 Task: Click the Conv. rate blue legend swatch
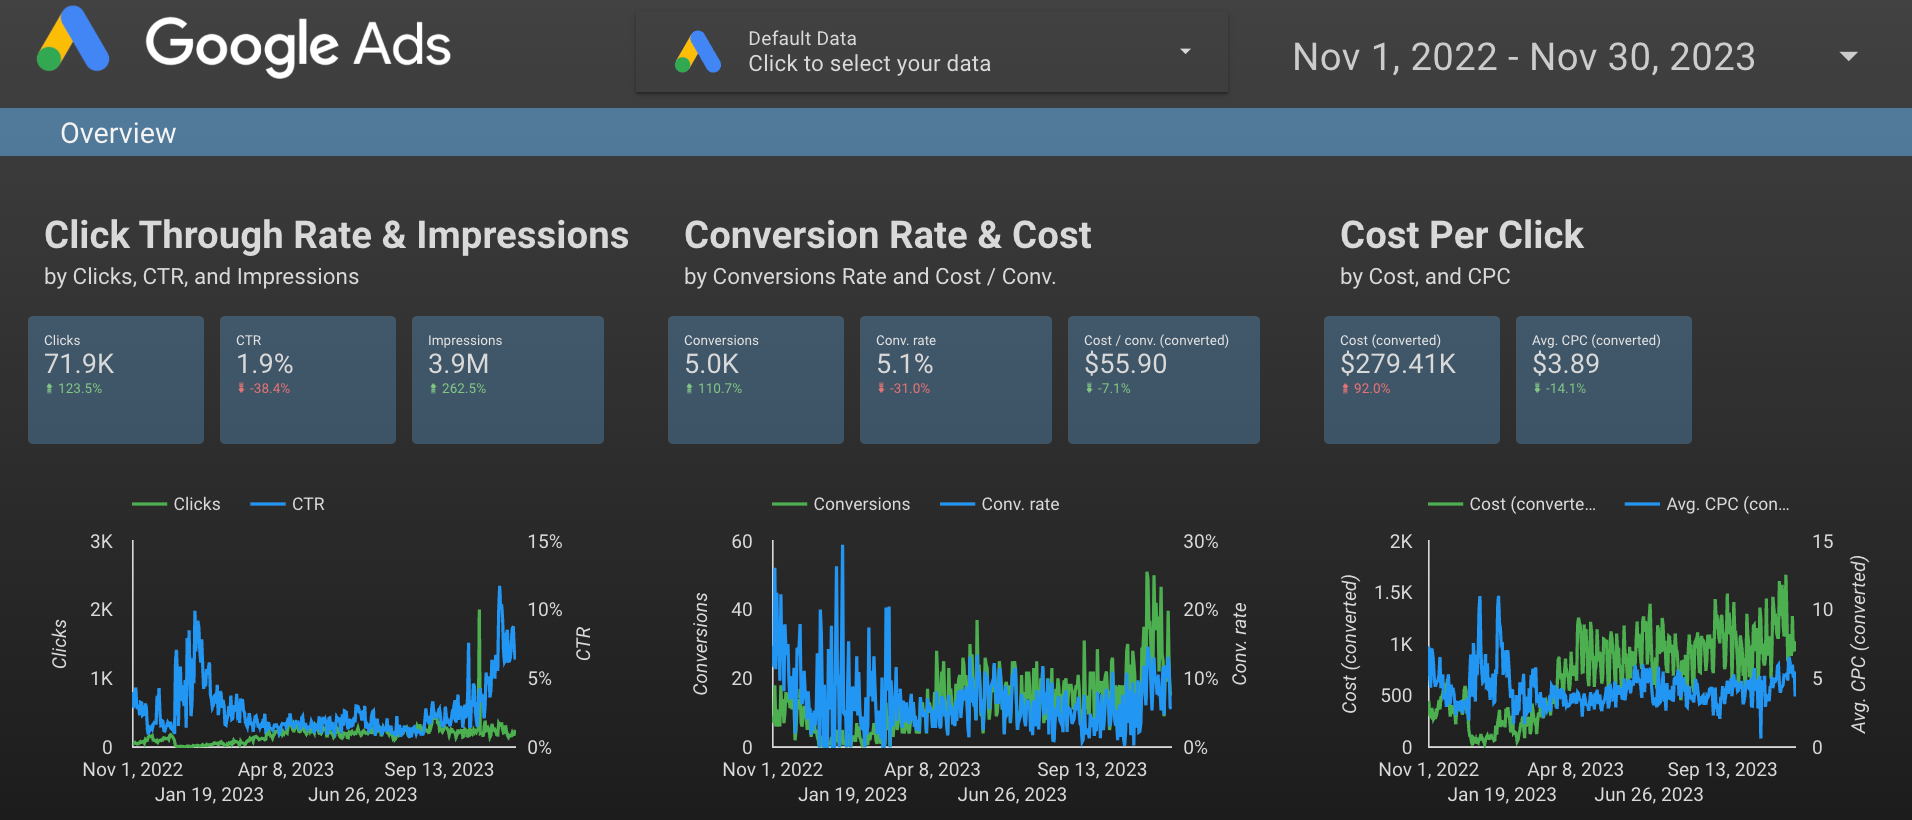point(957,504)
